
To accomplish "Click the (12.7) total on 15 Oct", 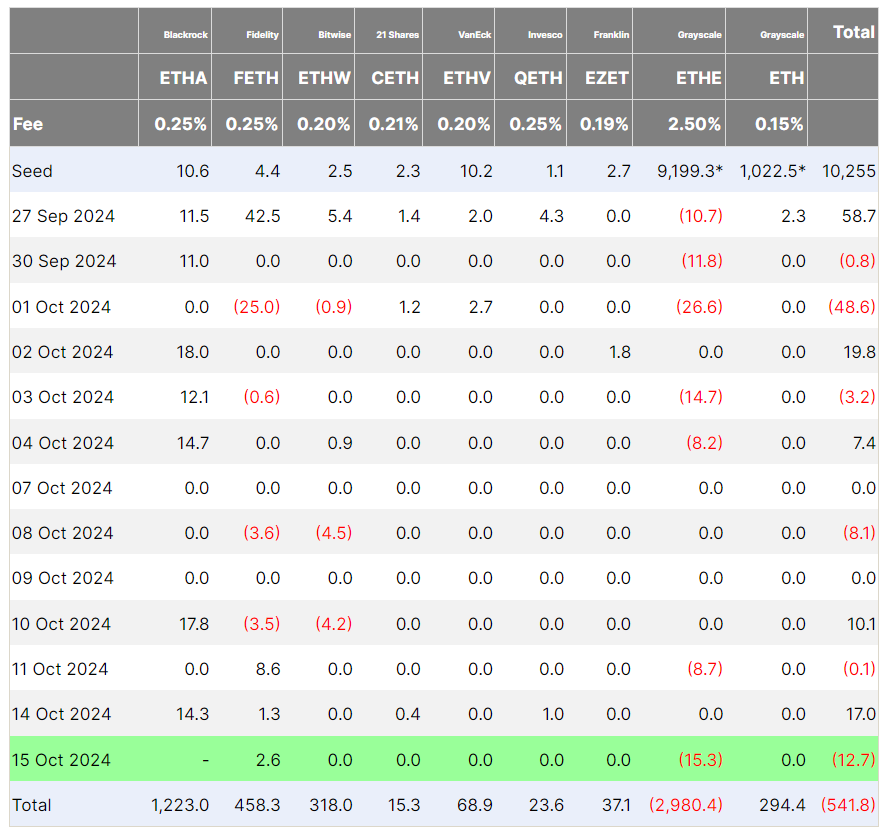I will point(855,759).
